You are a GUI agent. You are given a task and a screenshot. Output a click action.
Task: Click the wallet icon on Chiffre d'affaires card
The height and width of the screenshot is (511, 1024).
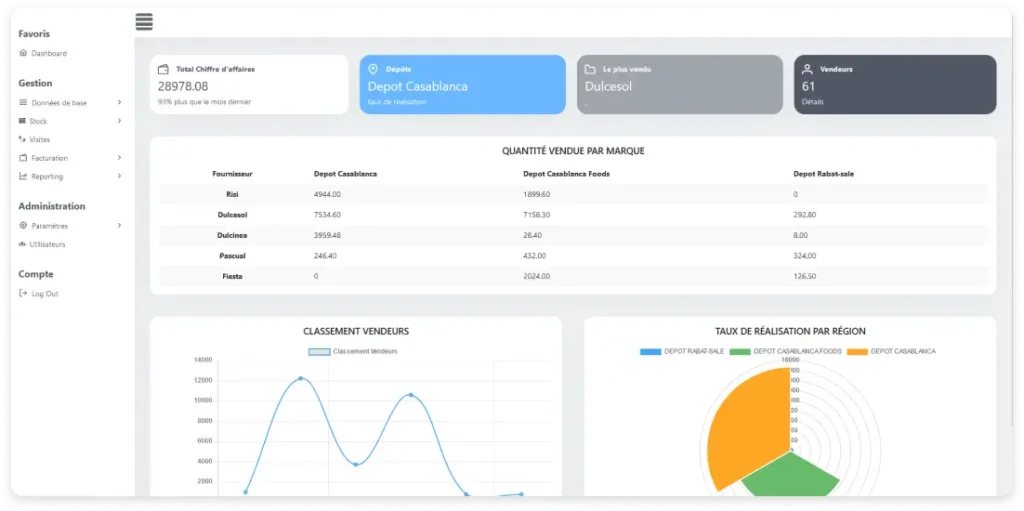tap(164, 69)
